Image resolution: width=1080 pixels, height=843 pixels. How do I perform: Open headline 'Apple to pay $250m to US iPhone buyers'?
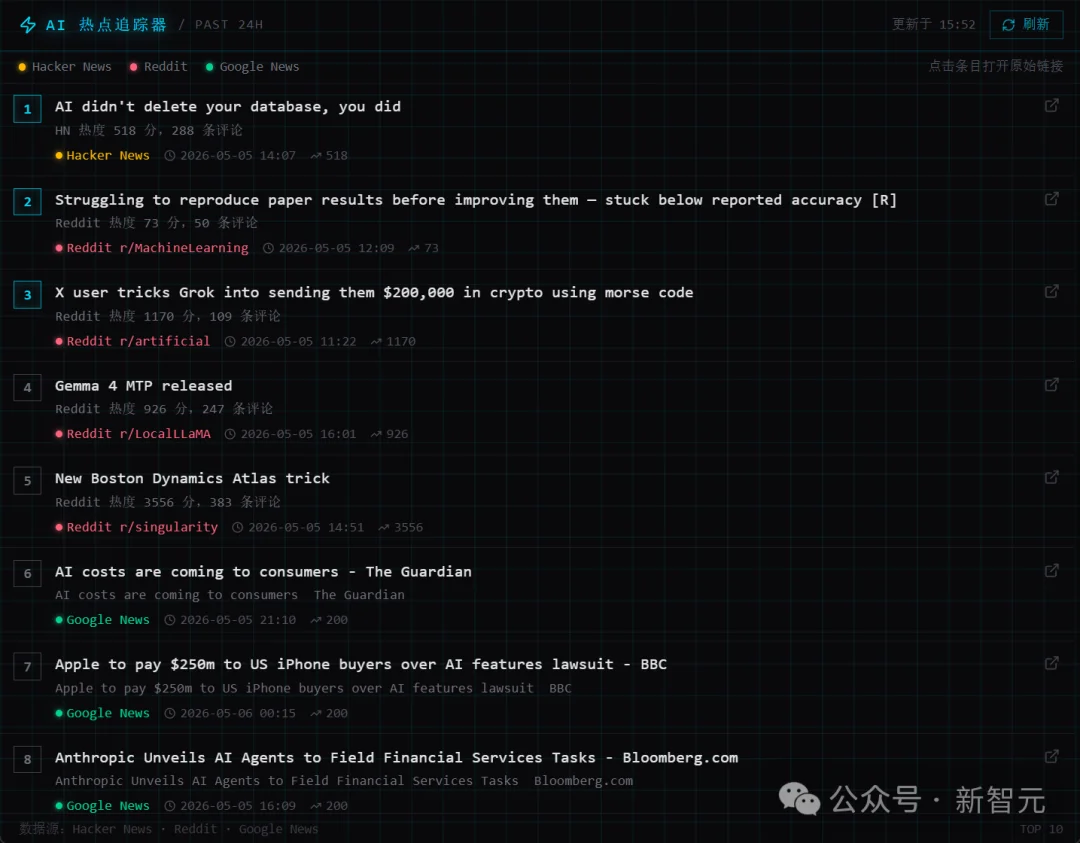tap(361, 665)
